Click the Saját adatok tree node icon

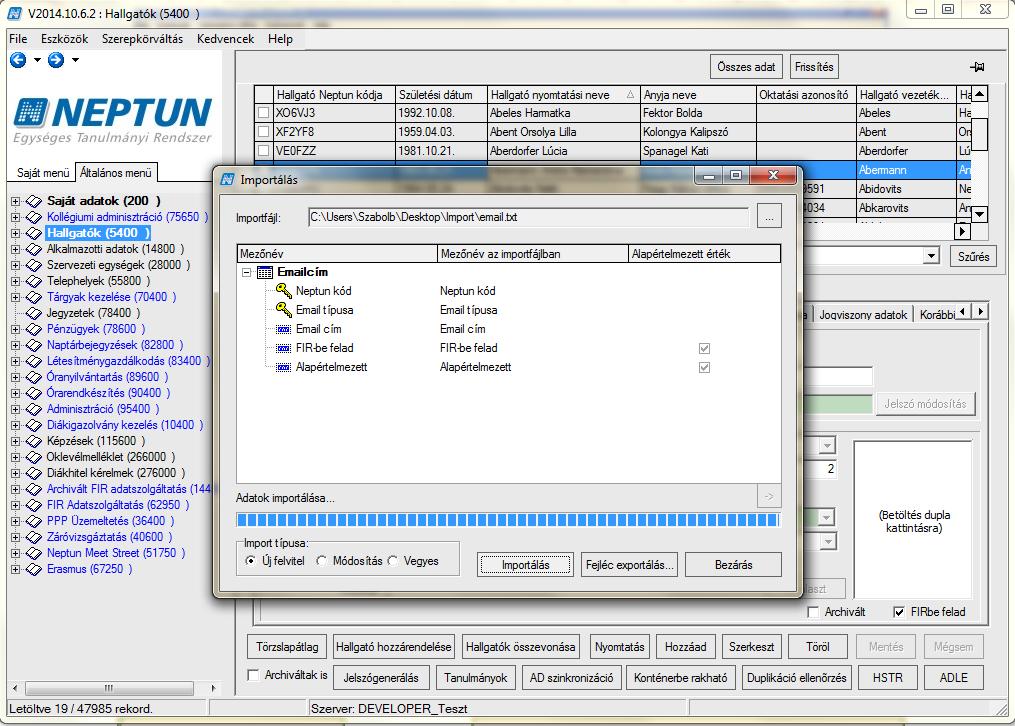click(x=34, y=201)
